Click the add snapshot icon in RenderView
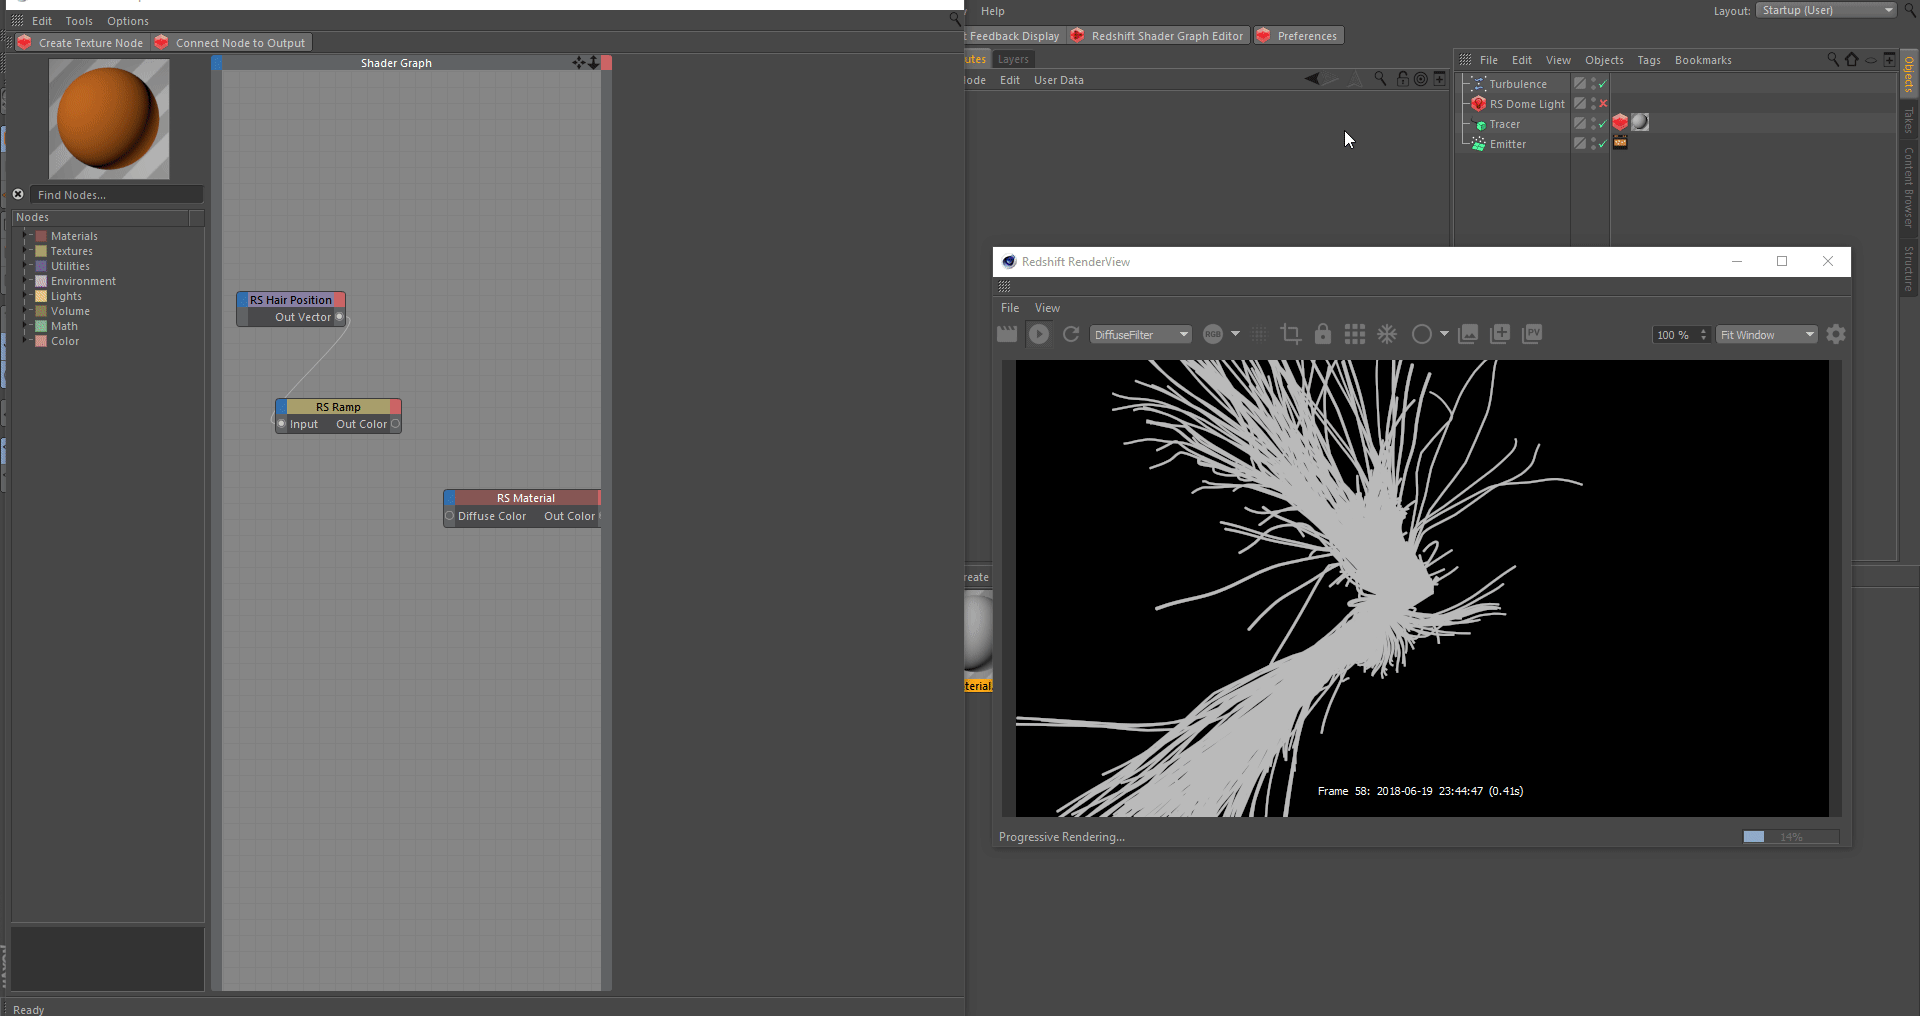This screenshot has width=1920, height=1016. [1500, 334]
